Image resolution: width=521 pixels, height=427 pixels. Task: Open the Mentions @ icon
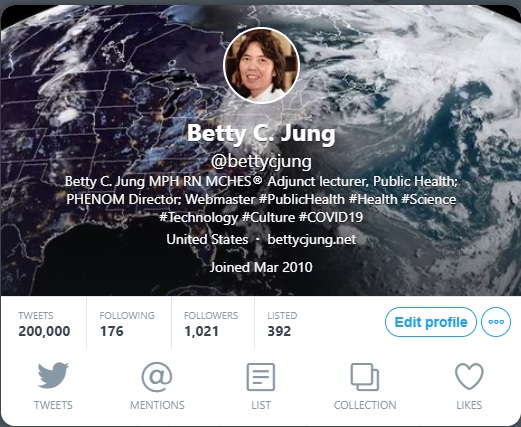point(157,377)
